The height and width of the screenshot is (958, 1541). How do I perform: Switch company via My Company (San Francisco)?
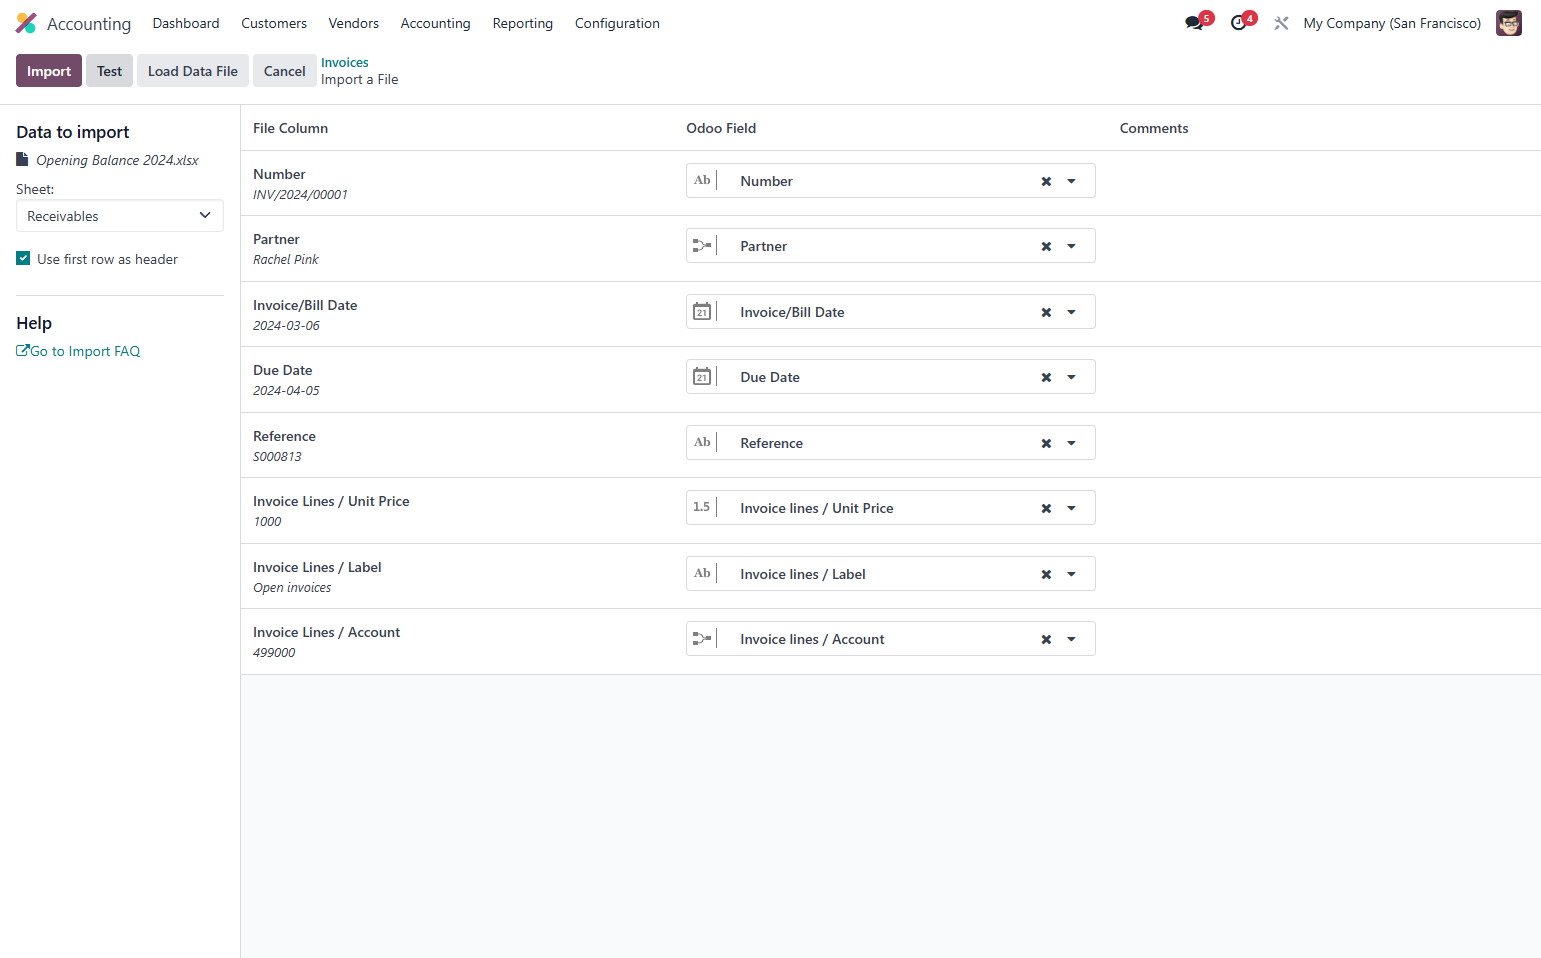[1392, 23]
